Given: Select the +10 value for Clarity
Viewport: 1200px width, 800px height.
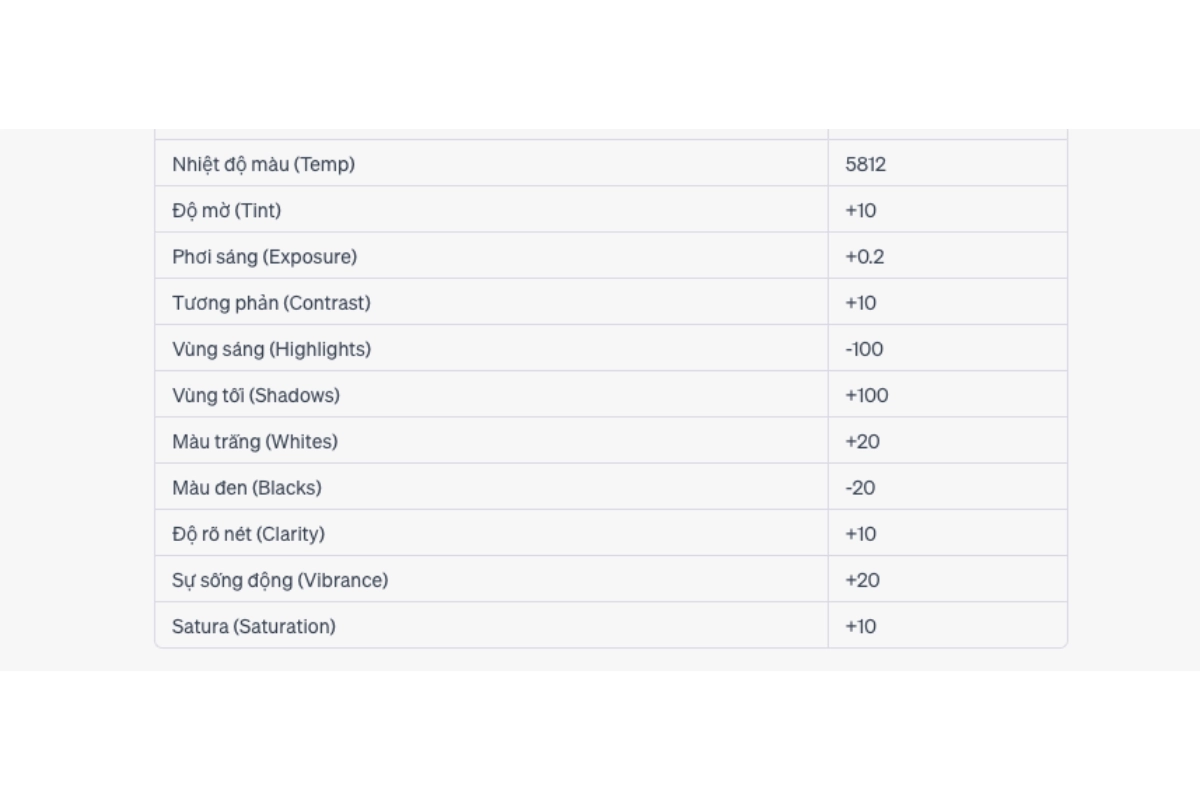Looking at the screenshot, I should tap(860, 534).
